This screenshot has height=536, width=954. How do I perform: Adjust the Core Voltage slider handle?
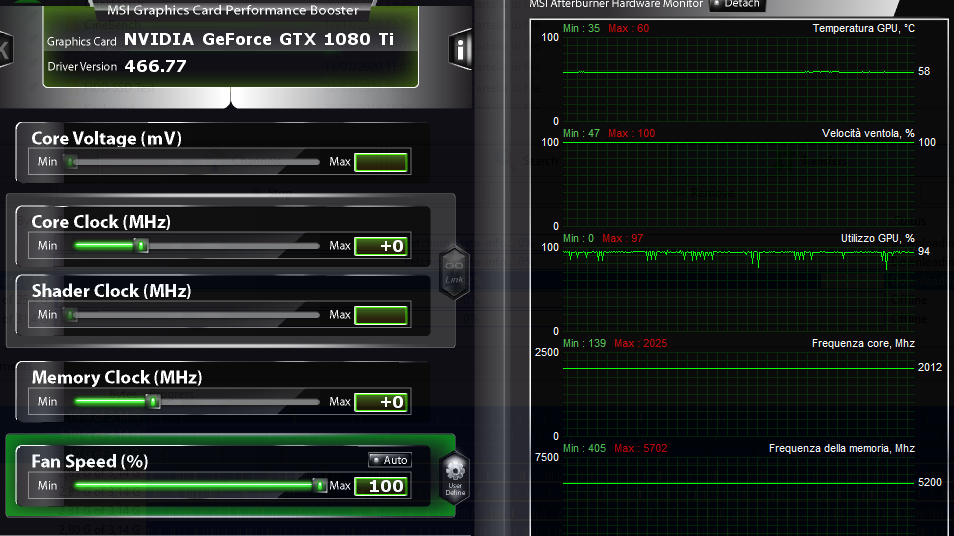click(72, 162)
